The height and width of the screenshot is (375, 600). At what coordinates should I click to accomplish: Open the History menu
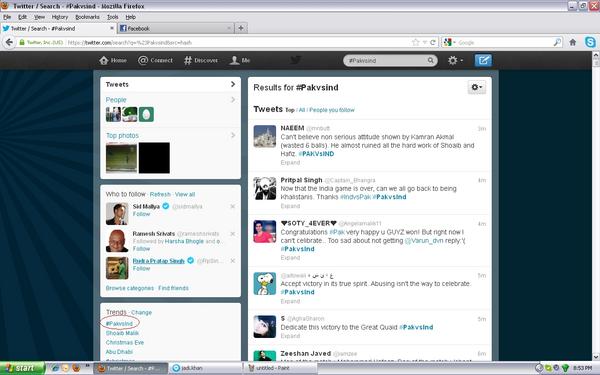pyautogui.click(x=60, y=17)
